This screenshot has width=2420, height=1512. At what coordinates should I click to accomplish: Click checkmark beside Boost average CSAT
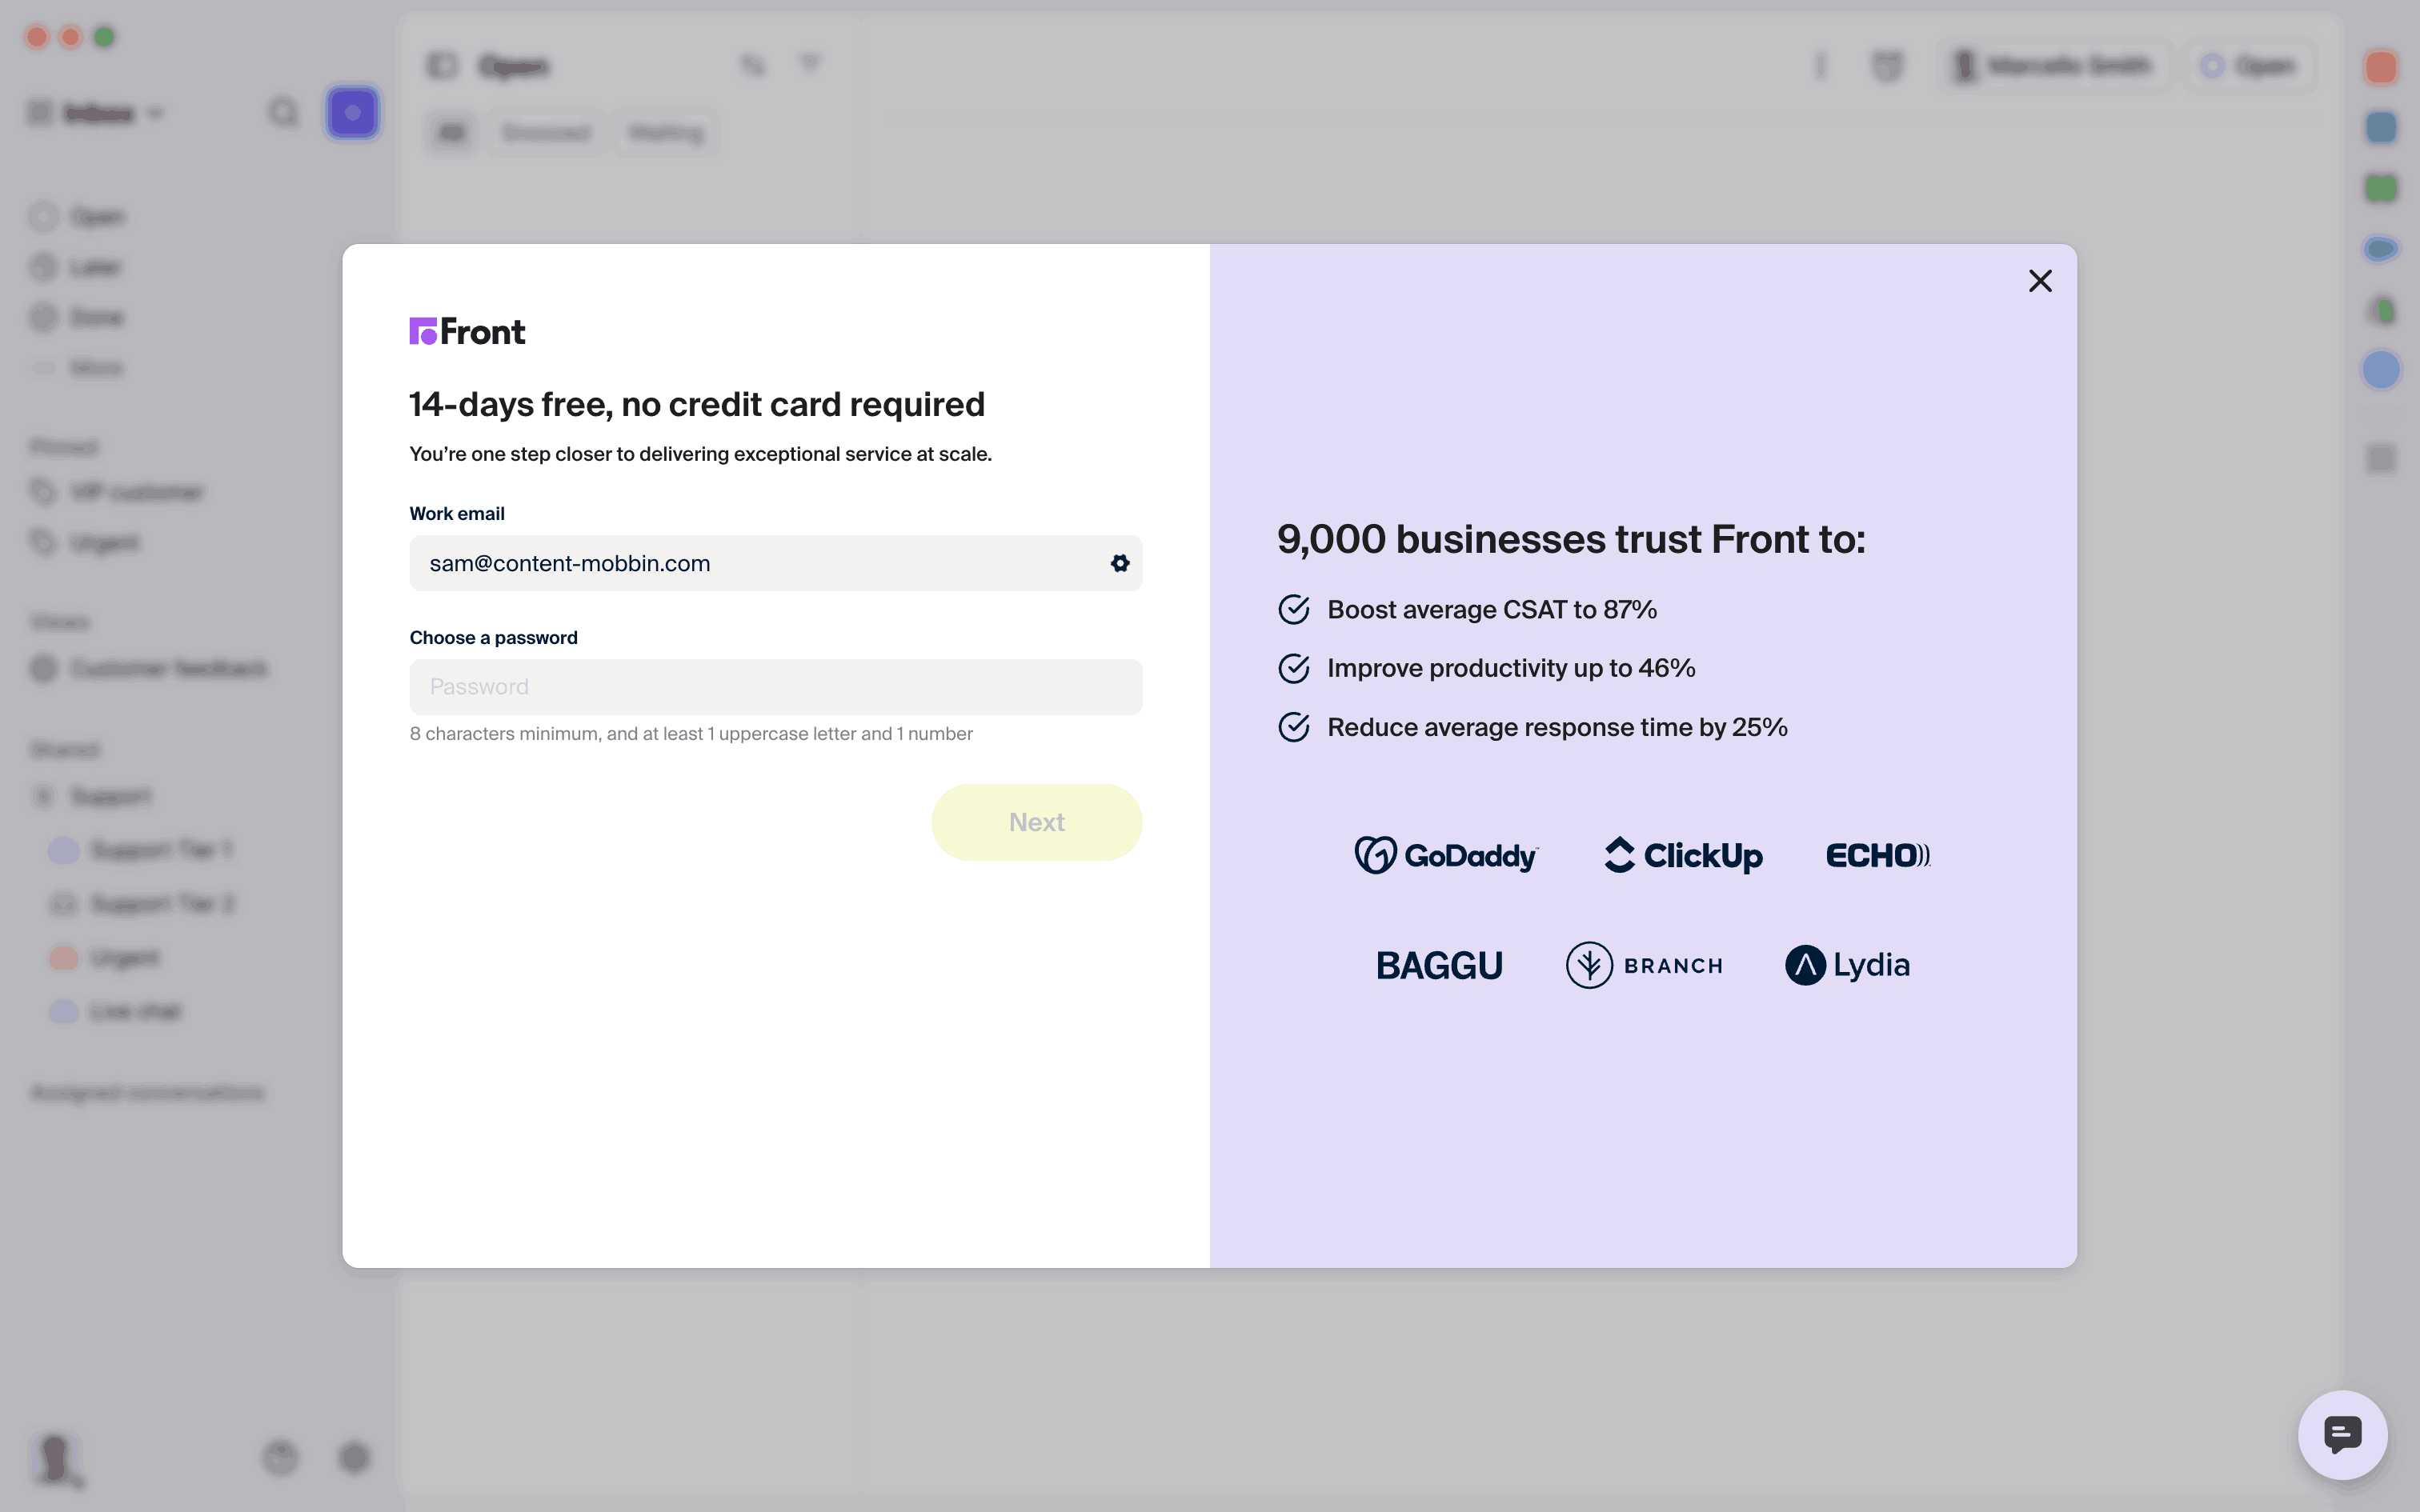tap(1294, 610)
